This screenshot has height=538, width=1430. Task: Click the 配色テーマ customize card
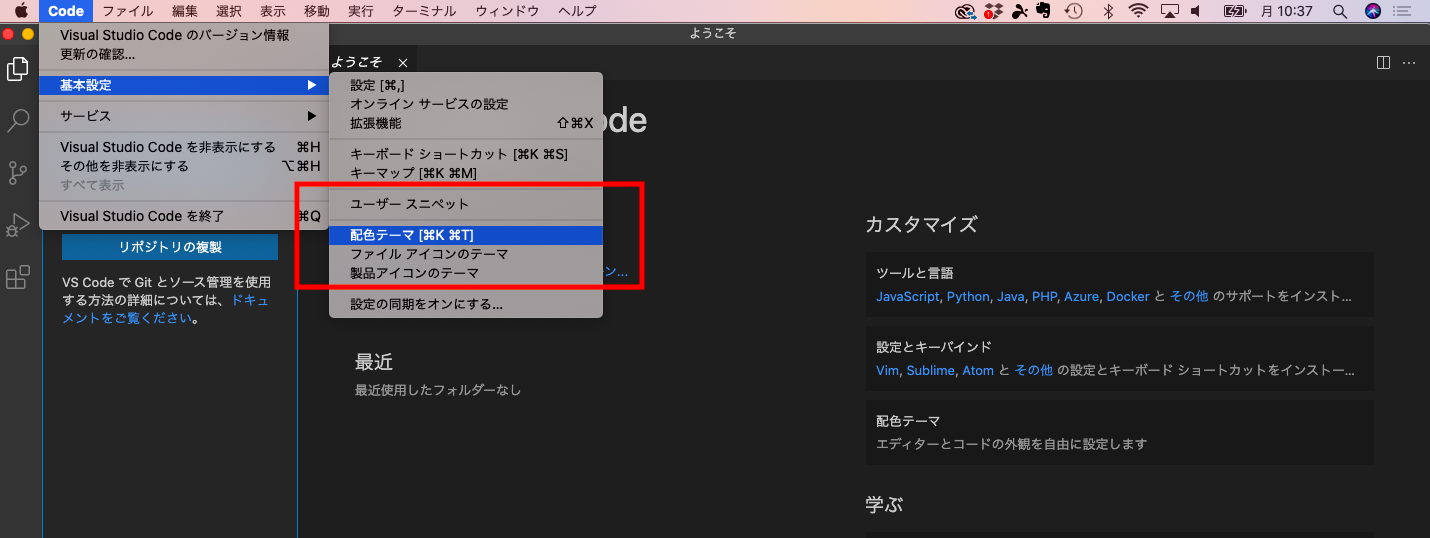pos(1119,432)
